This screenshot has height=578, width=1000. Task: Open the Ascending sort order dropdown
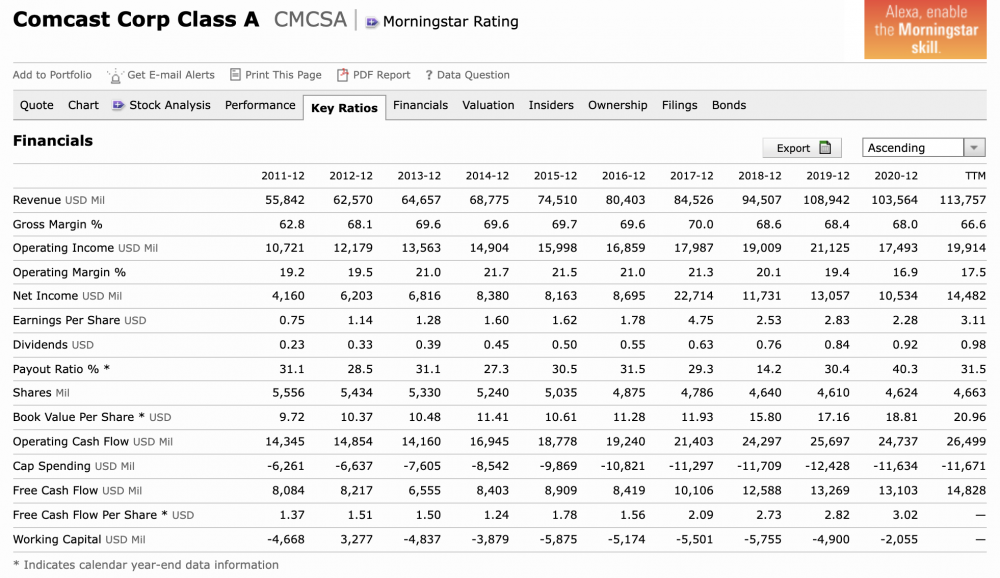click(x=912, y=148)
